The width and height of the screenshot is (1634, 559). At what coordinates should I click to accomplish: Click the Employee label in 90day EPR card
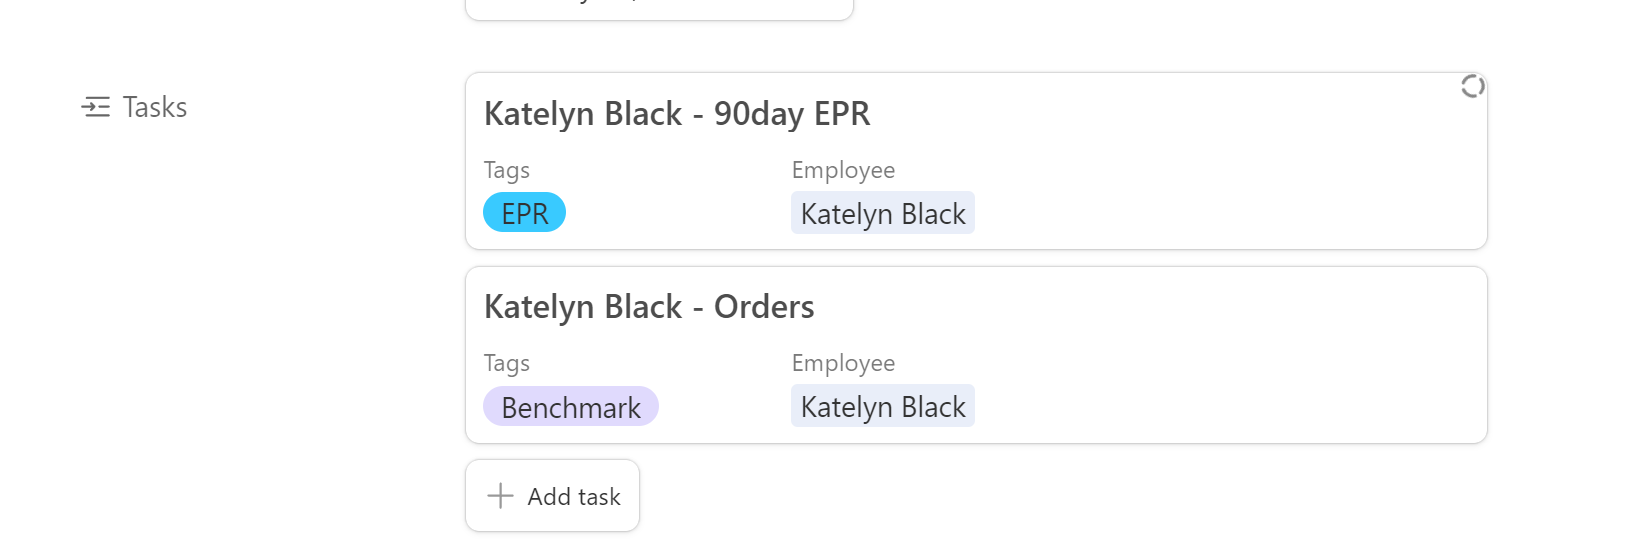843,170
